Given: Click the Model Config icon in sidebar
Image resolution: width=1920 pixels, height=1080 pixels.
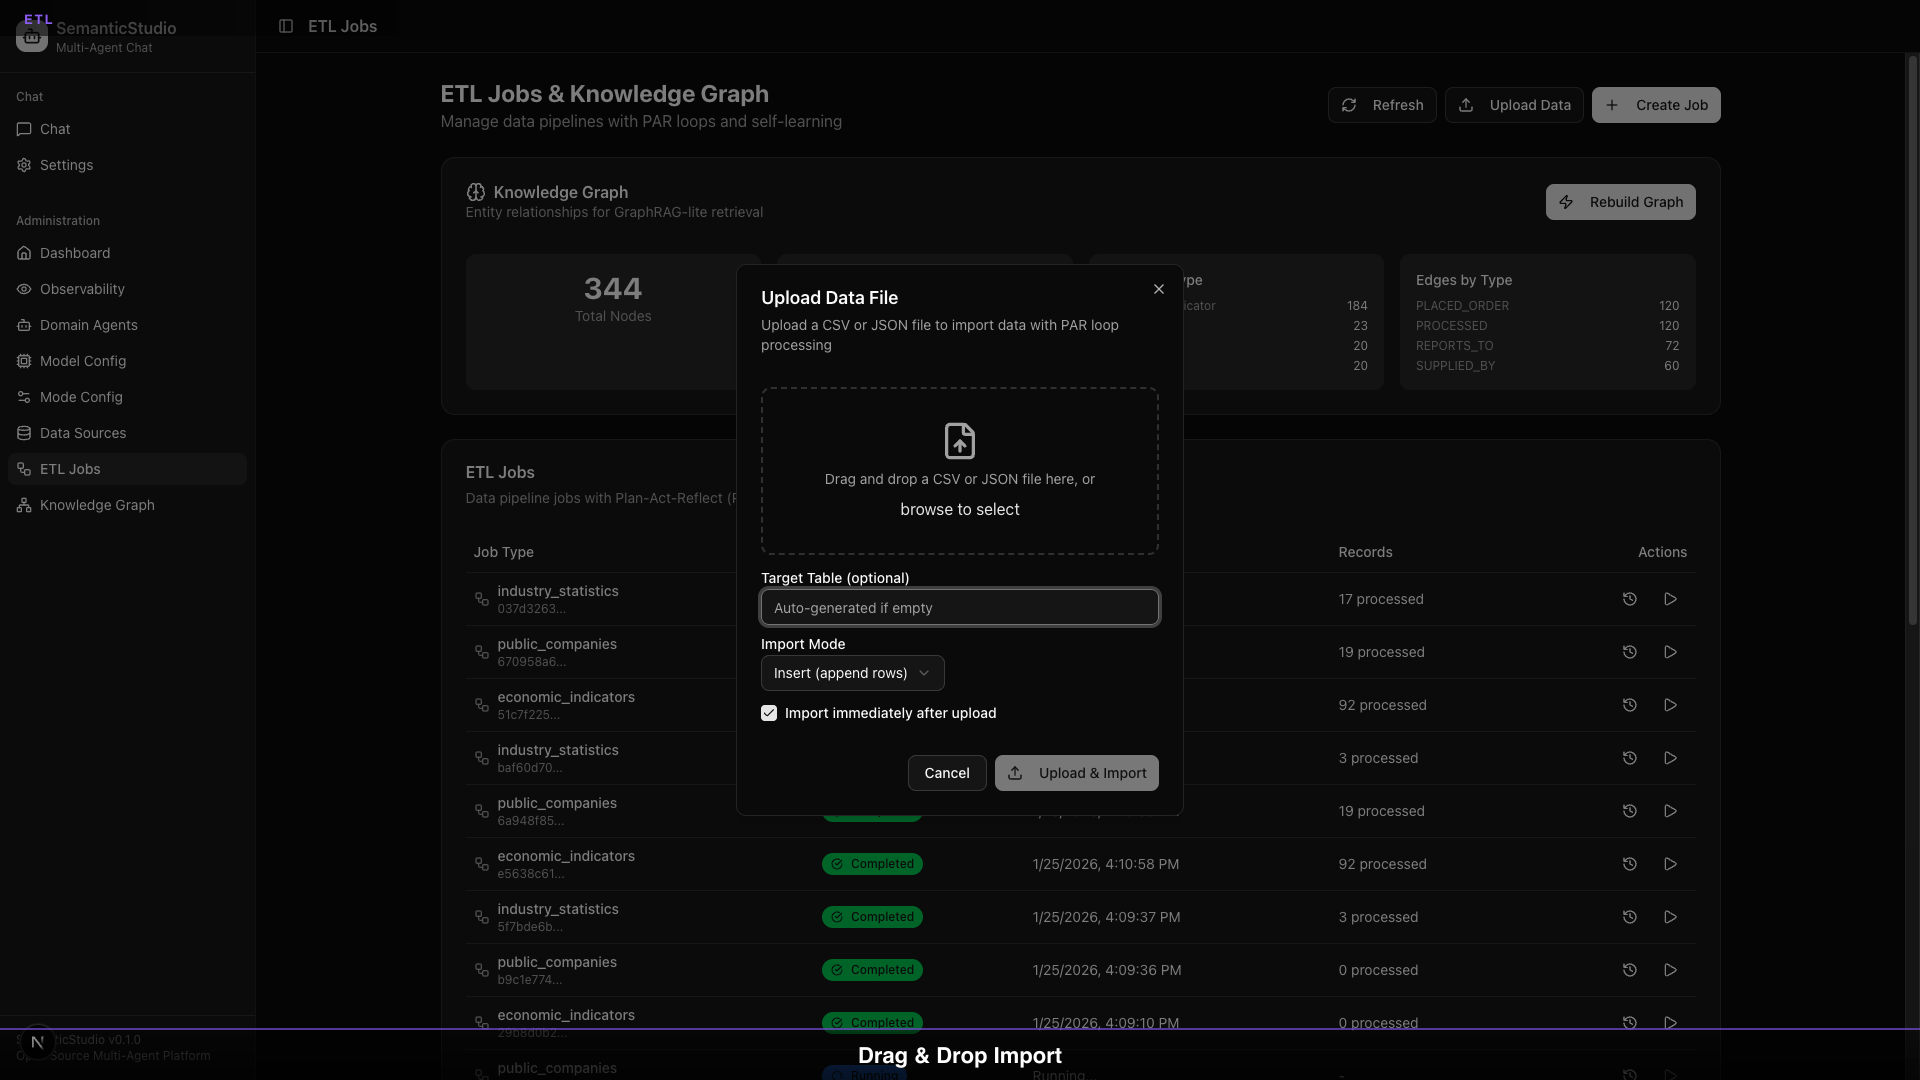Looking at the screenshot, I should (24, 361).
